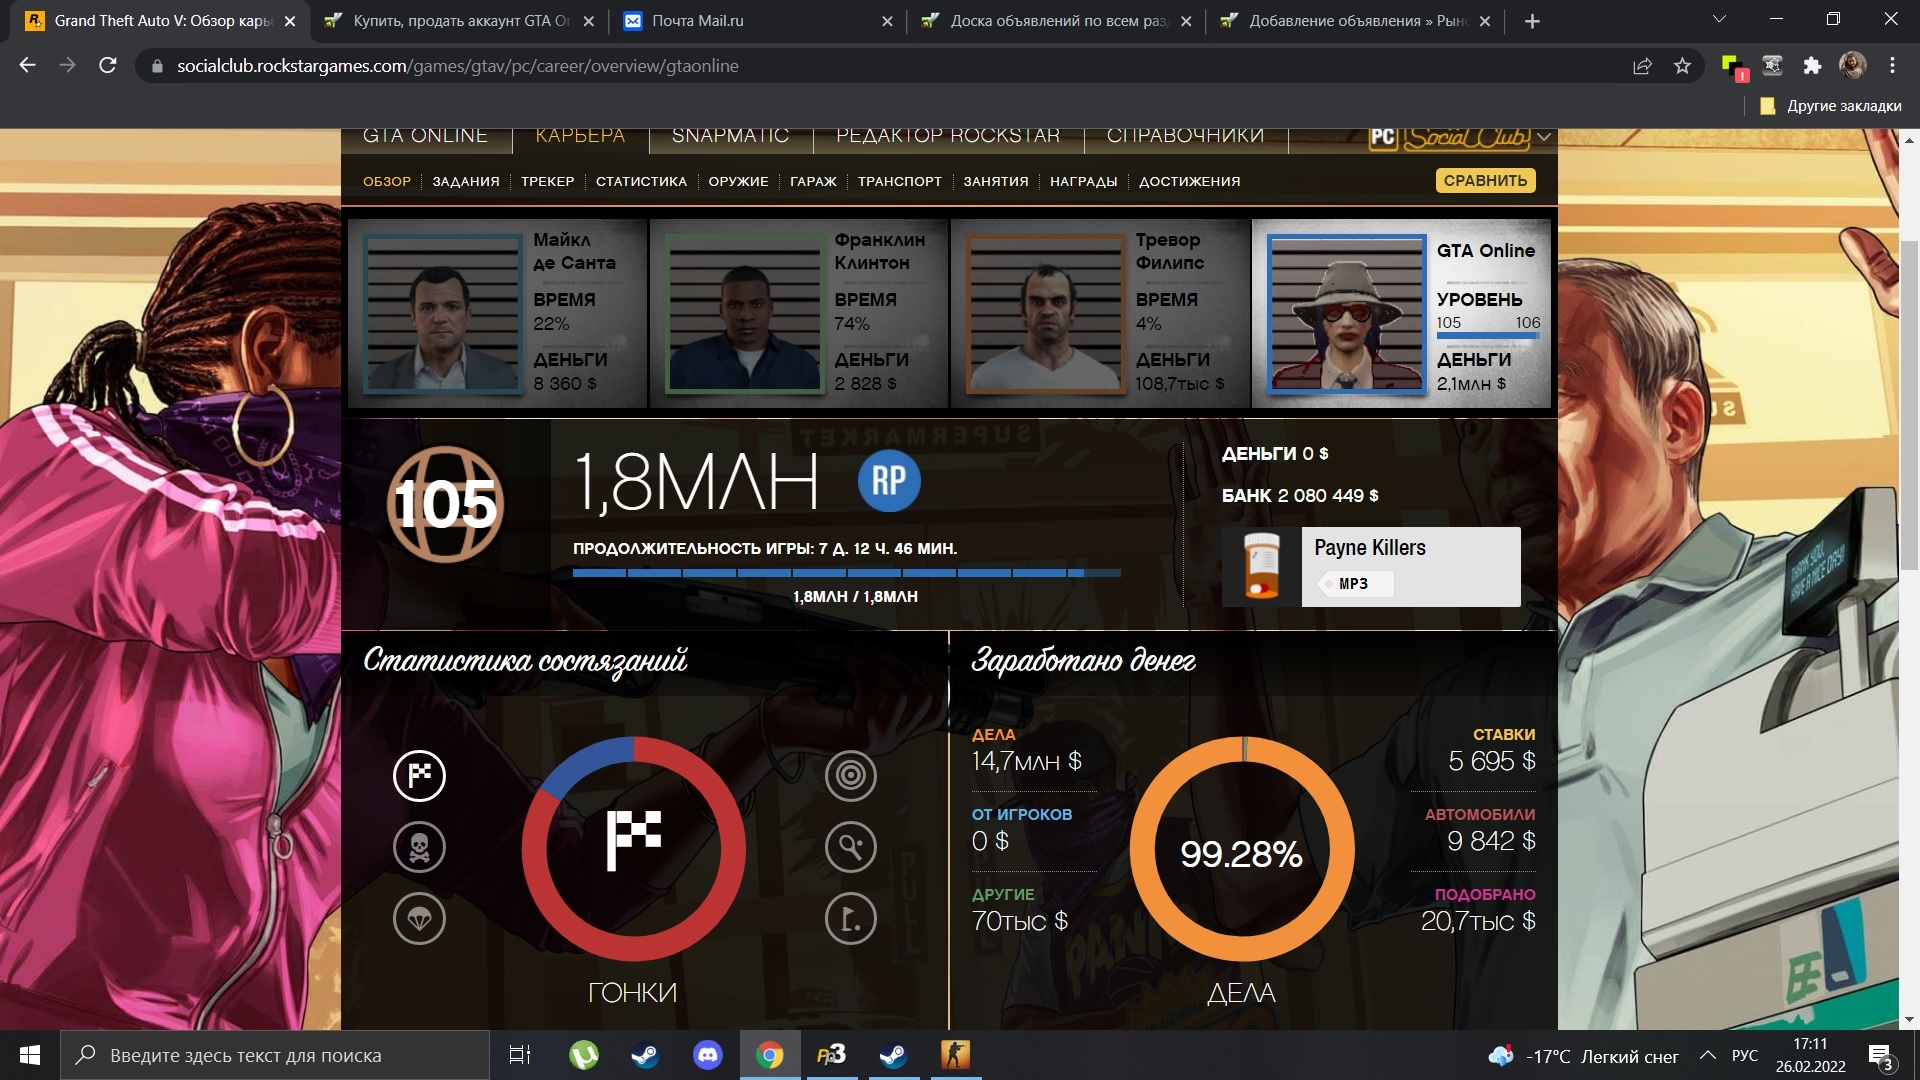Image resolution: width=1920 pixels, height=1080 pixels.
Task: Click the Windows search box
Action: click(x=275, y=1055)
